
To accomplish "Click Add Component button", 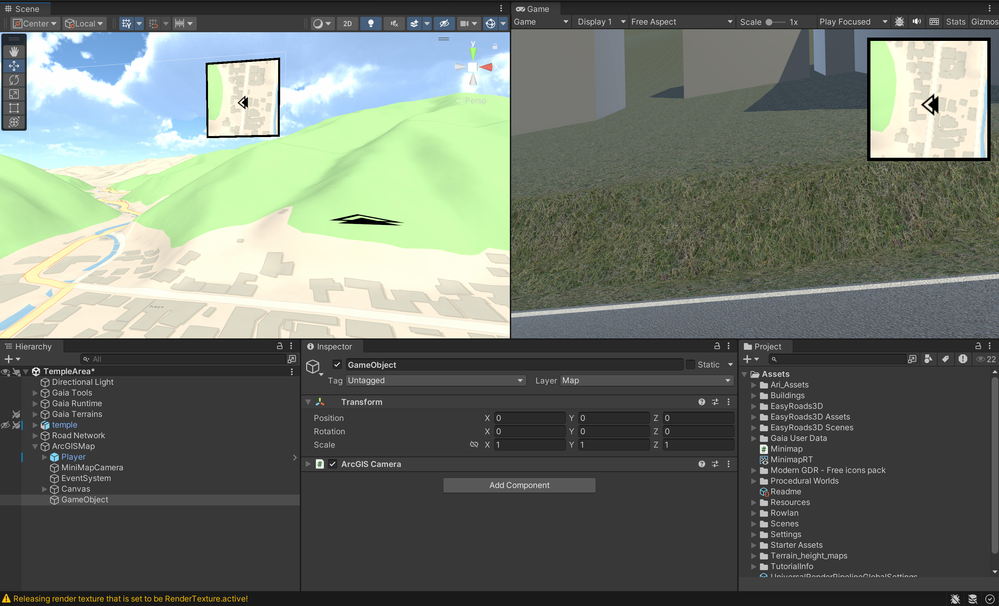I will (519, 486).
